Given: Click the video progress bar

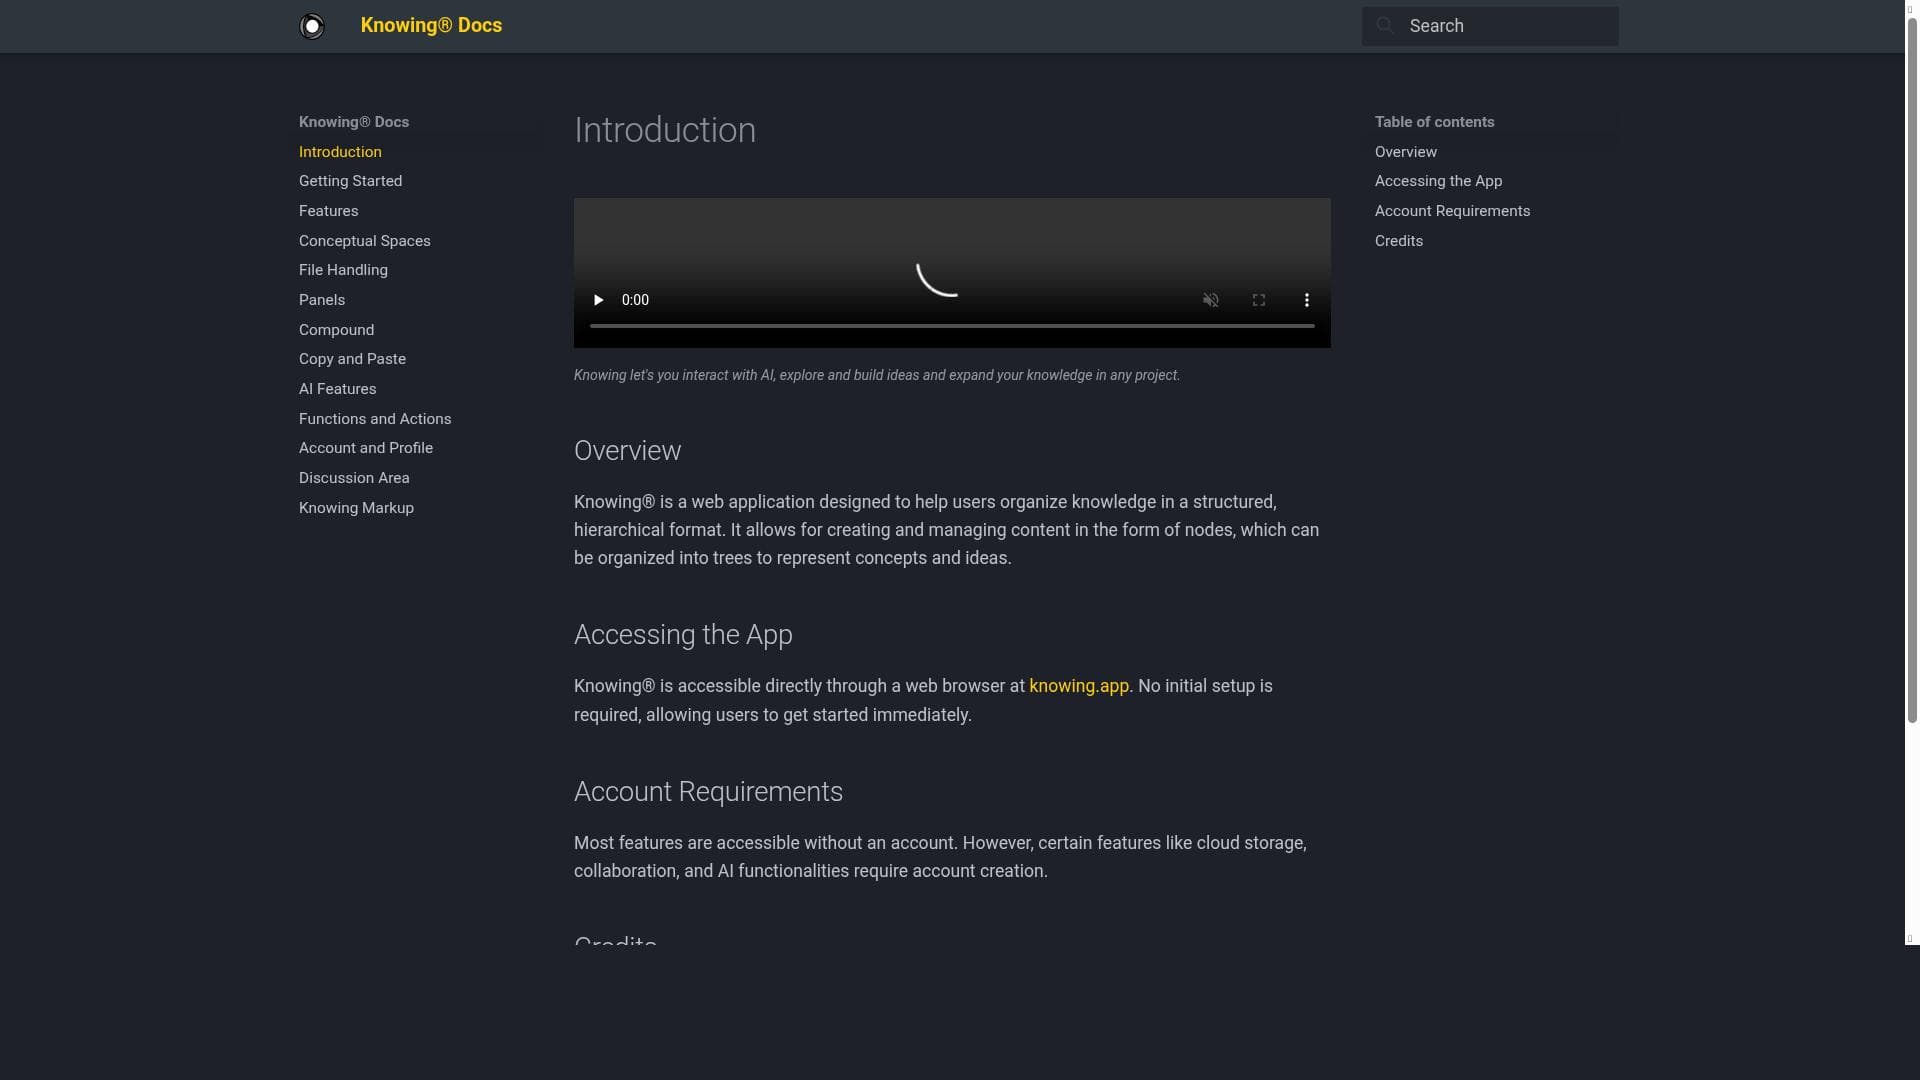Looking at the screenshot, I should (x=952, y=326).
